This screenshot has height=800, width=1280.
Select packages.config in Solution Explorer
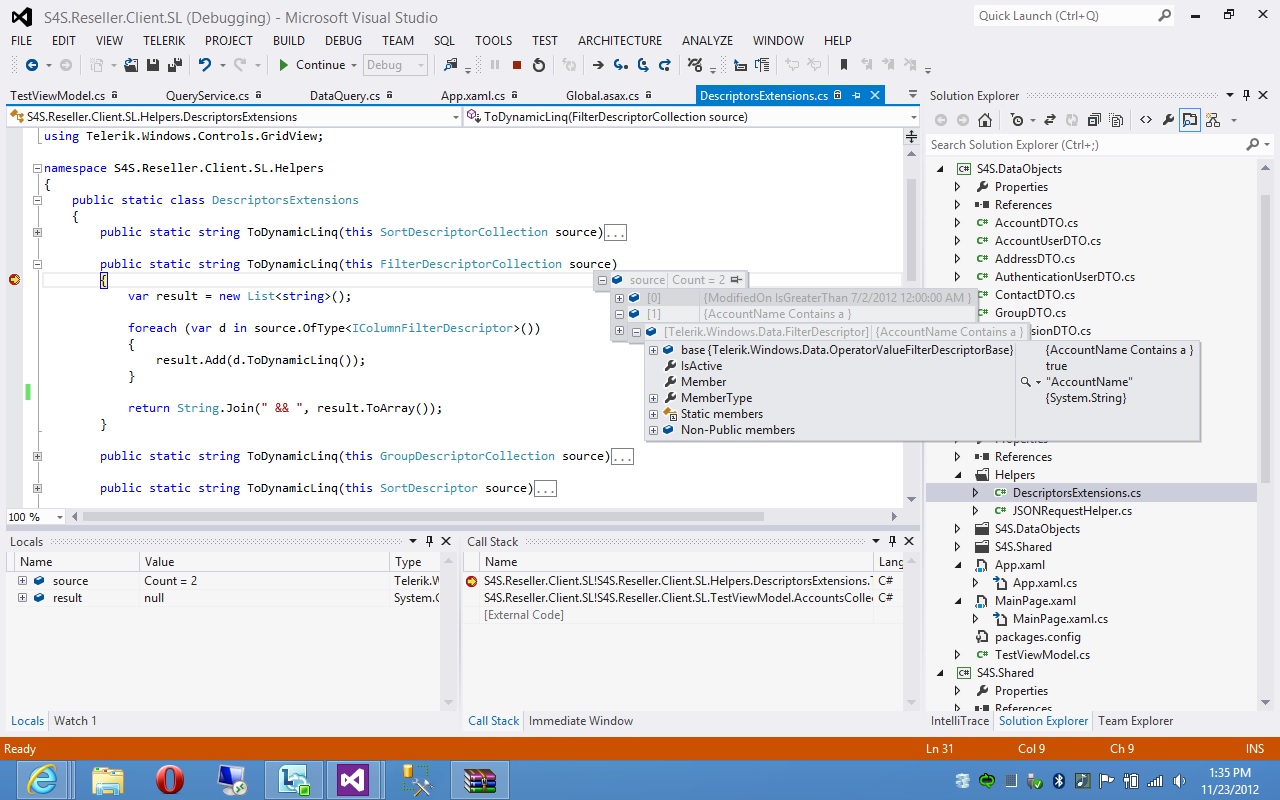coord(1037,637)
